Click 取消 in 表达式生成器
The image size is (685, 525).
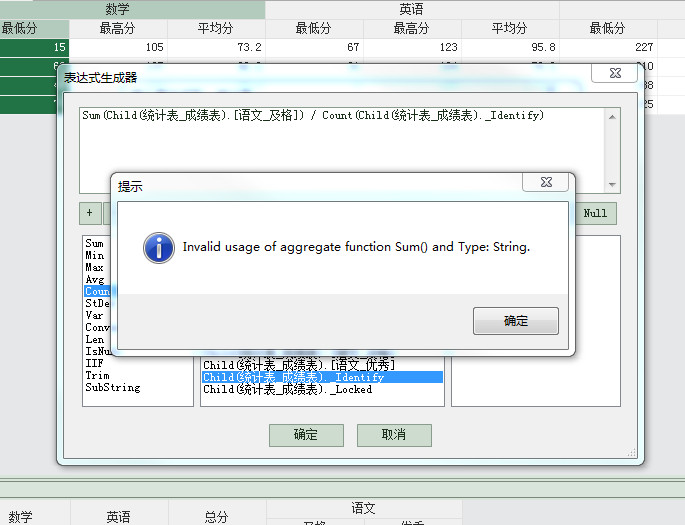point(394,435)
